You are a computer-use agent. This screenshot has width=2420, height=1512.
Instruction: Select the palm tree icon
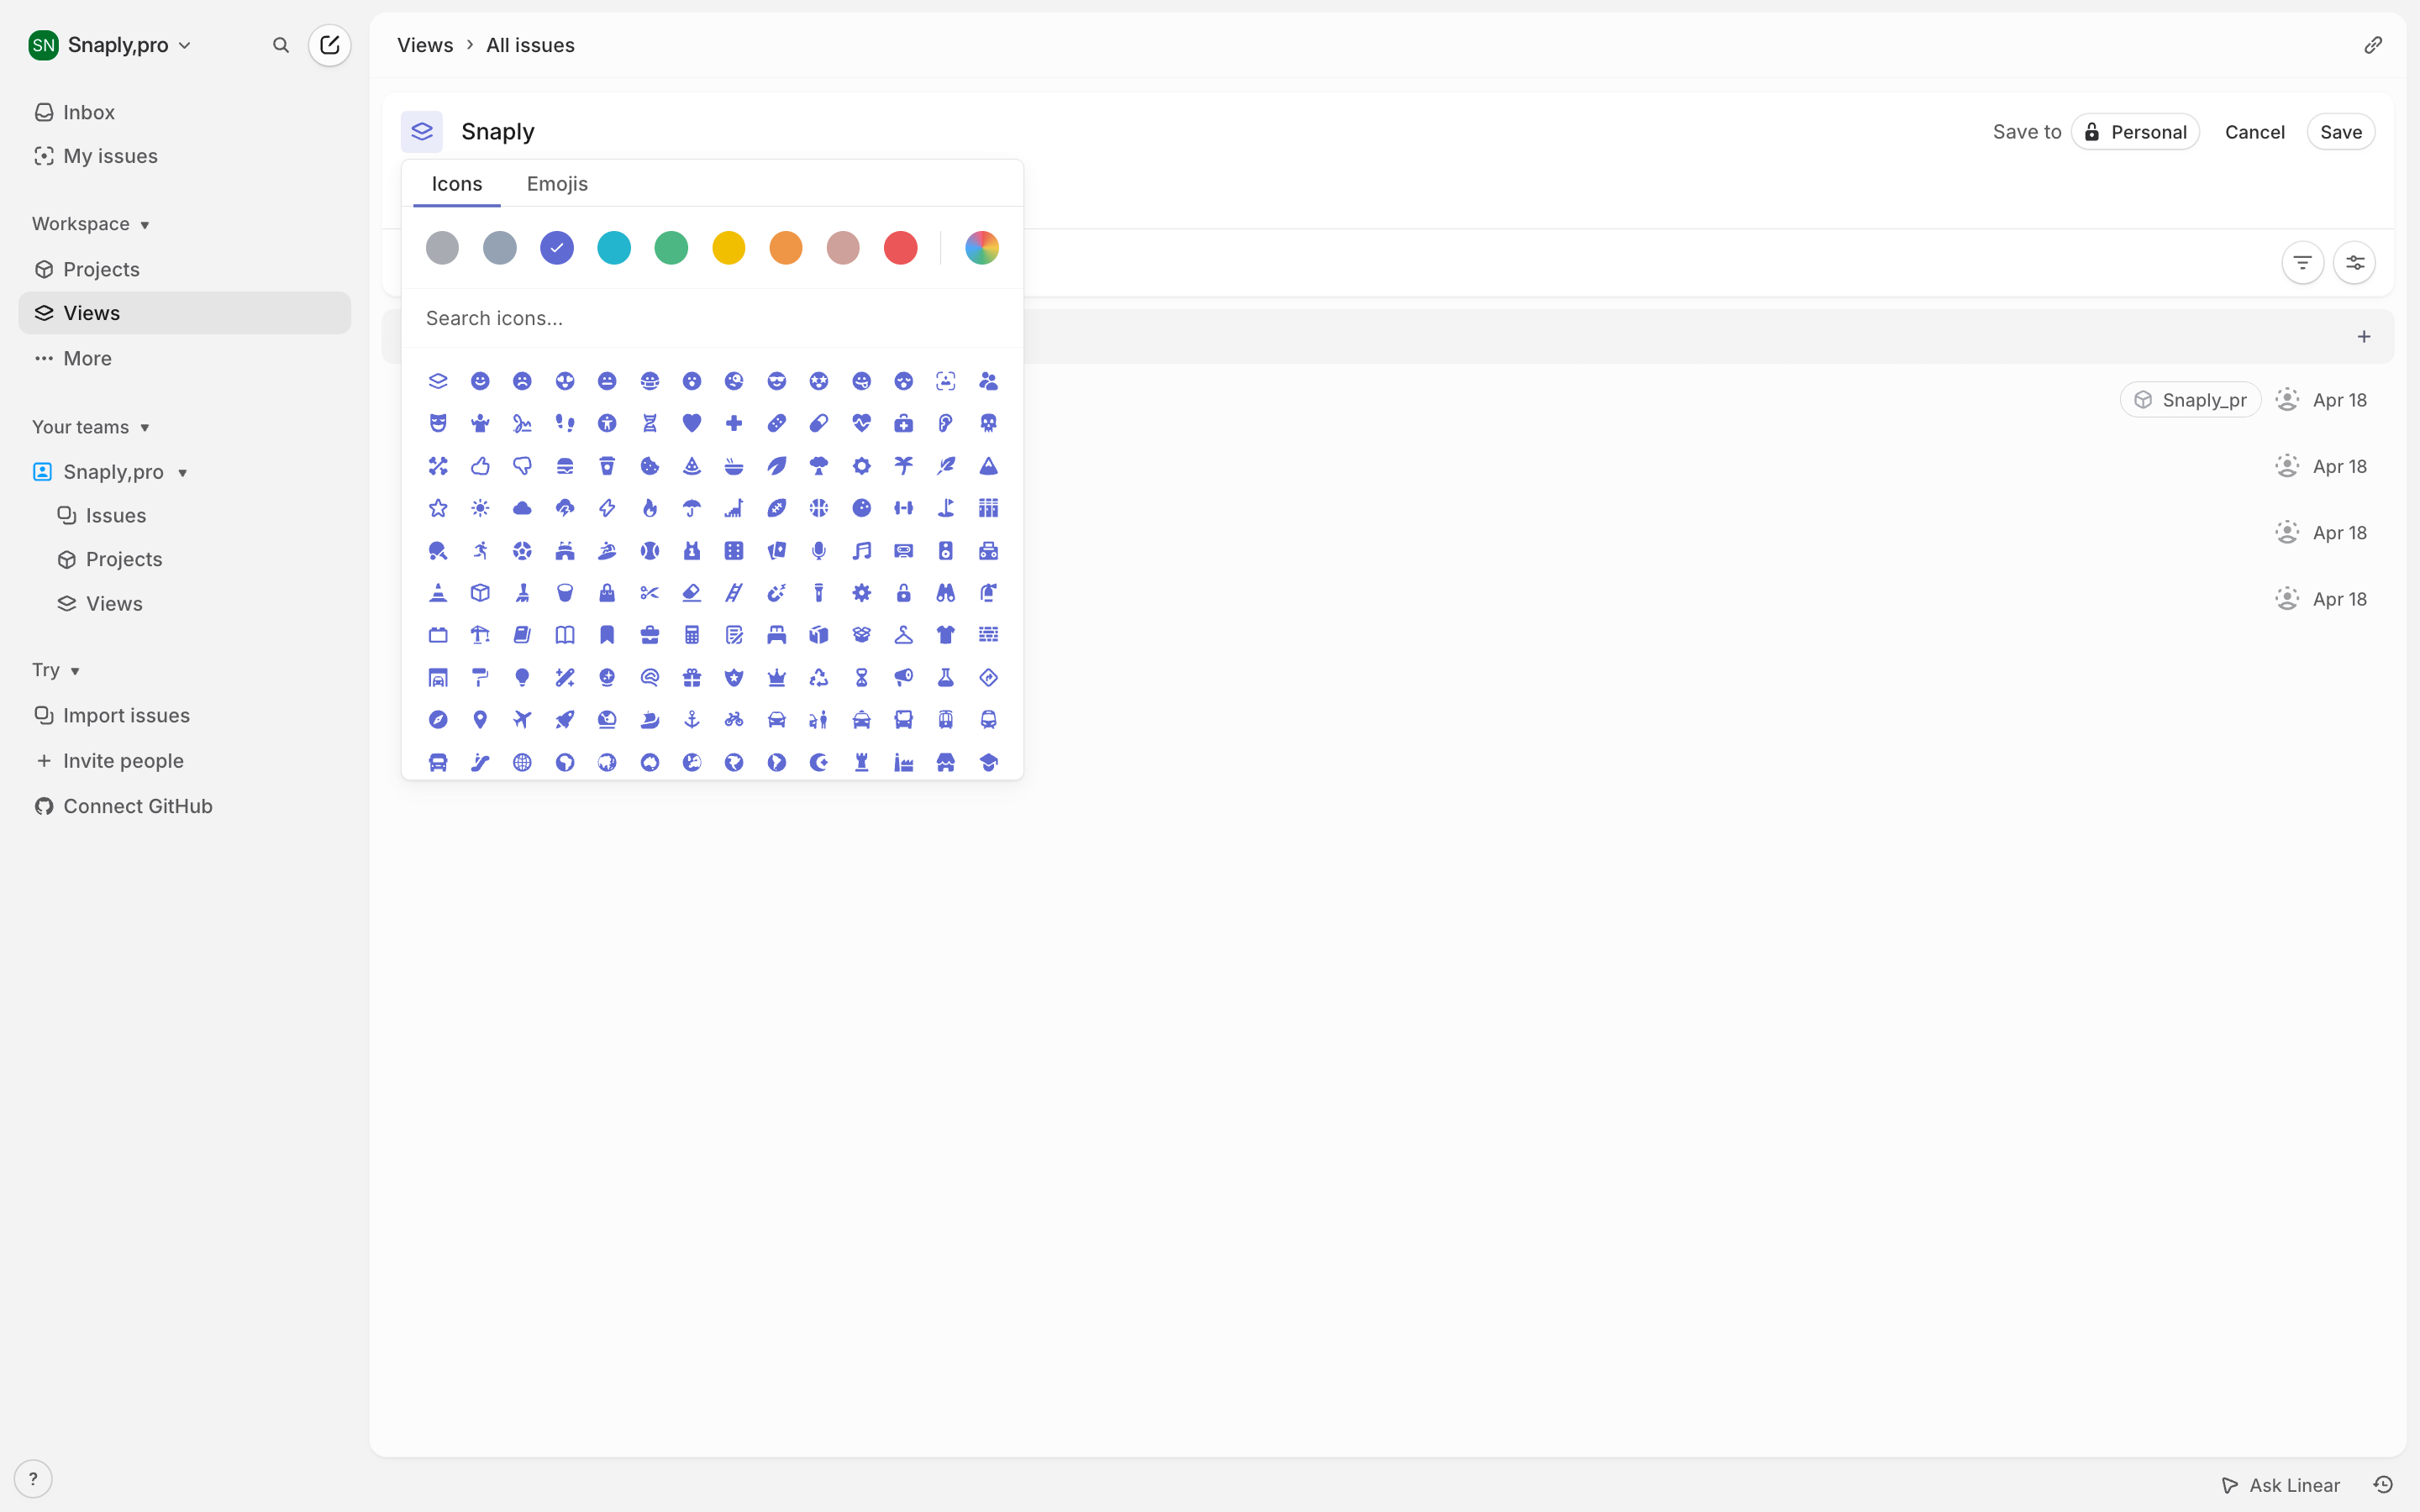(x=904, y=466)
